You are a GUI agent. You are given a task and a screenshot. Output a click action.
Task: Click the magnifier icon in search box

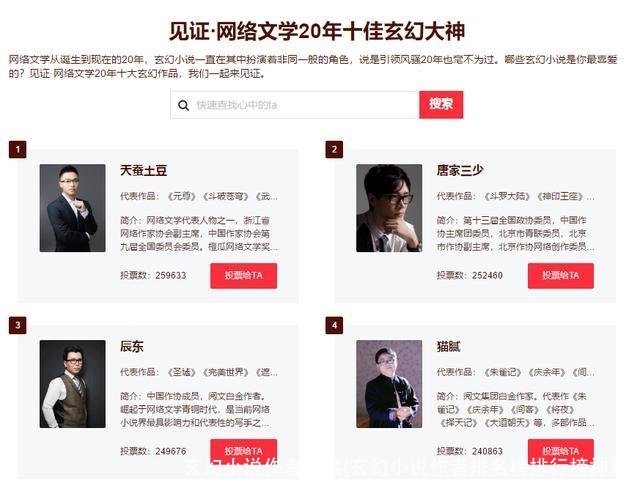(x=183, y=105)
